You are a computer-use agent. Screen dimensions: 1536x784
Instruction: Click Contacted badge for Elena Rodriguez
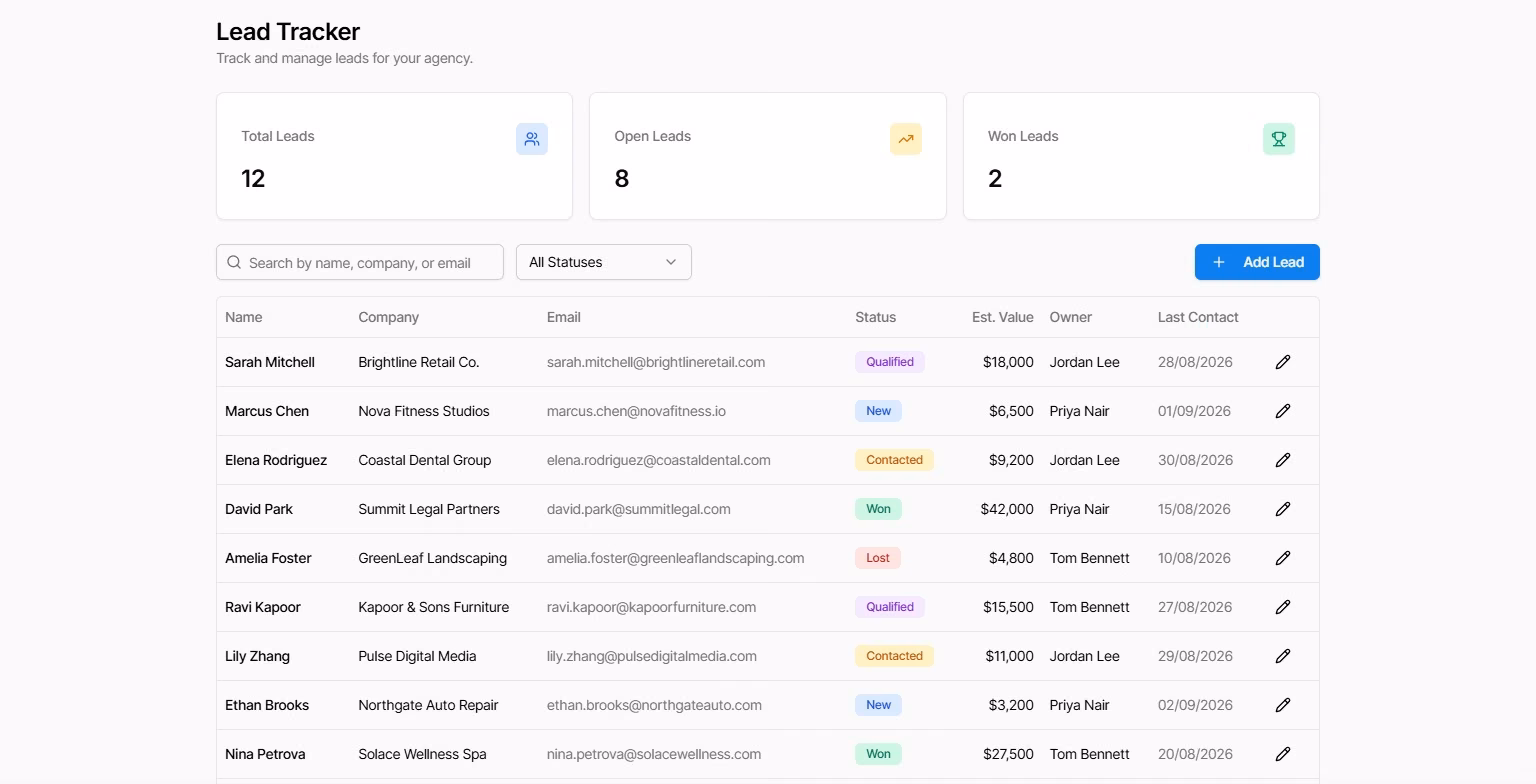(x=894, y=460)
